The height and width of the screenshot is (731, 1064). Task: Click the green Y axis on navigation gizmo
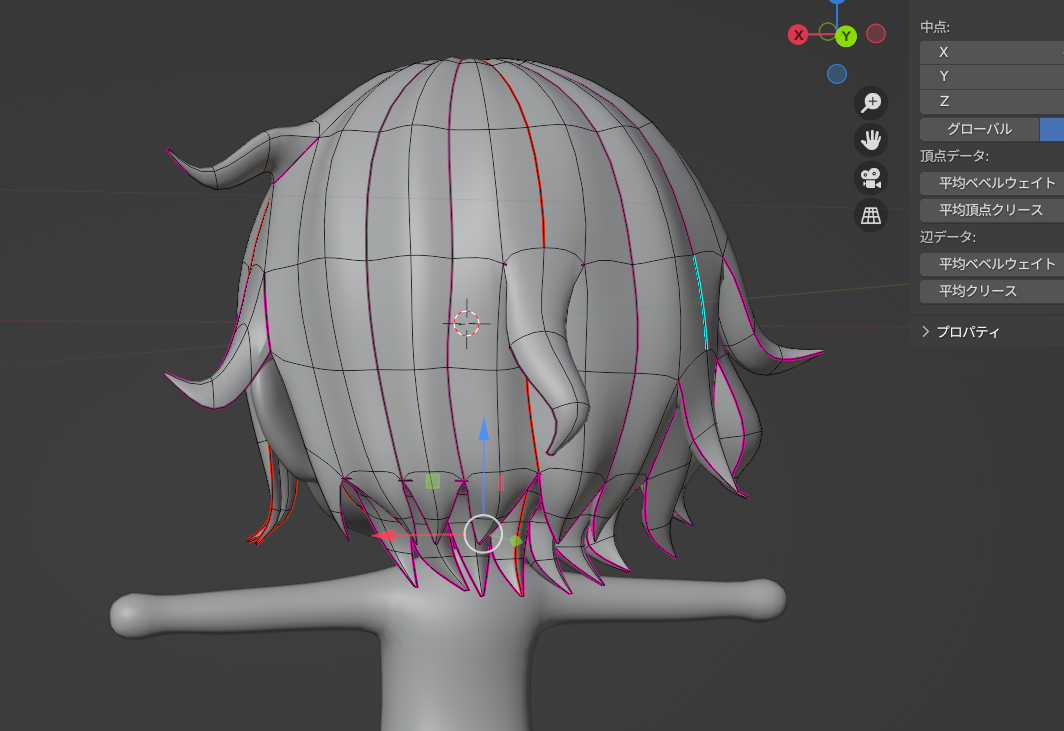point(846,36)
